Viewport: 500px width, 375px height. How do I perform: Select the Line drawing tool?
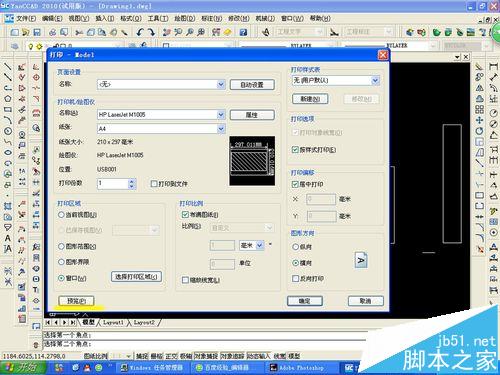point(7,67)
